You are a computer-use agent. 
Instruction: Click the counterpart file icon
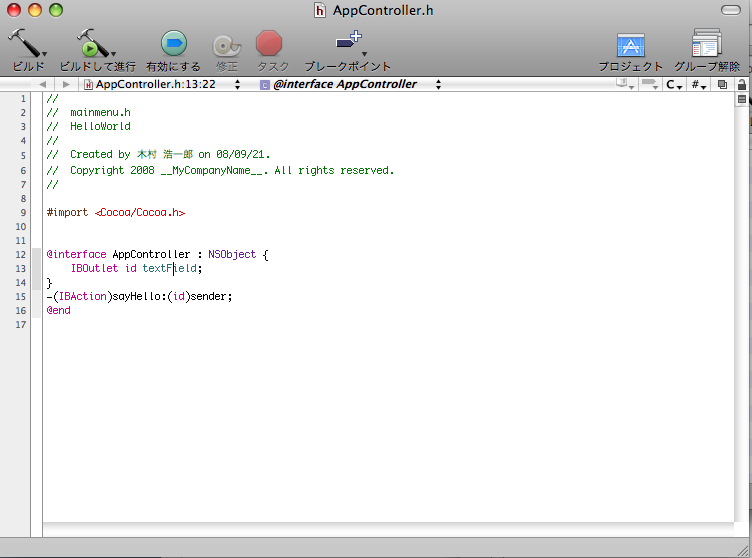pyautogui.click(x=722, y=84)
